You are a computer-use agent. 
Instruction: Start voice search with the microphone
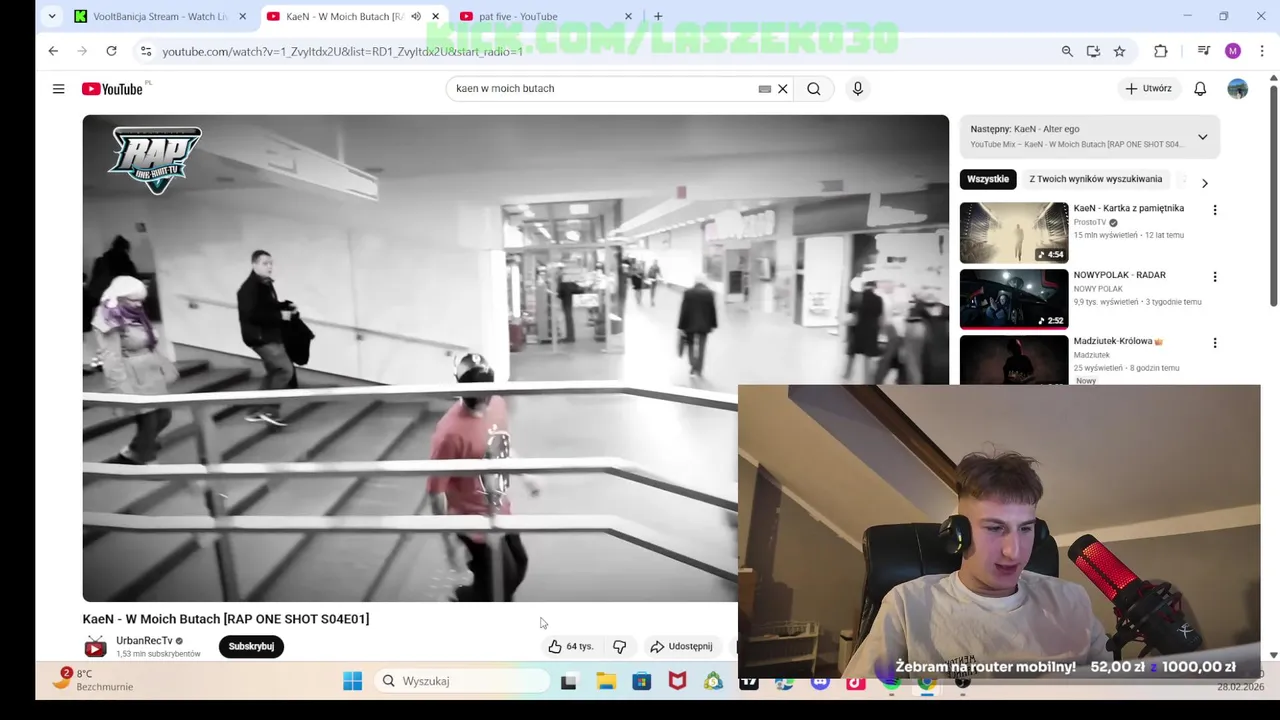coord(857,89)
